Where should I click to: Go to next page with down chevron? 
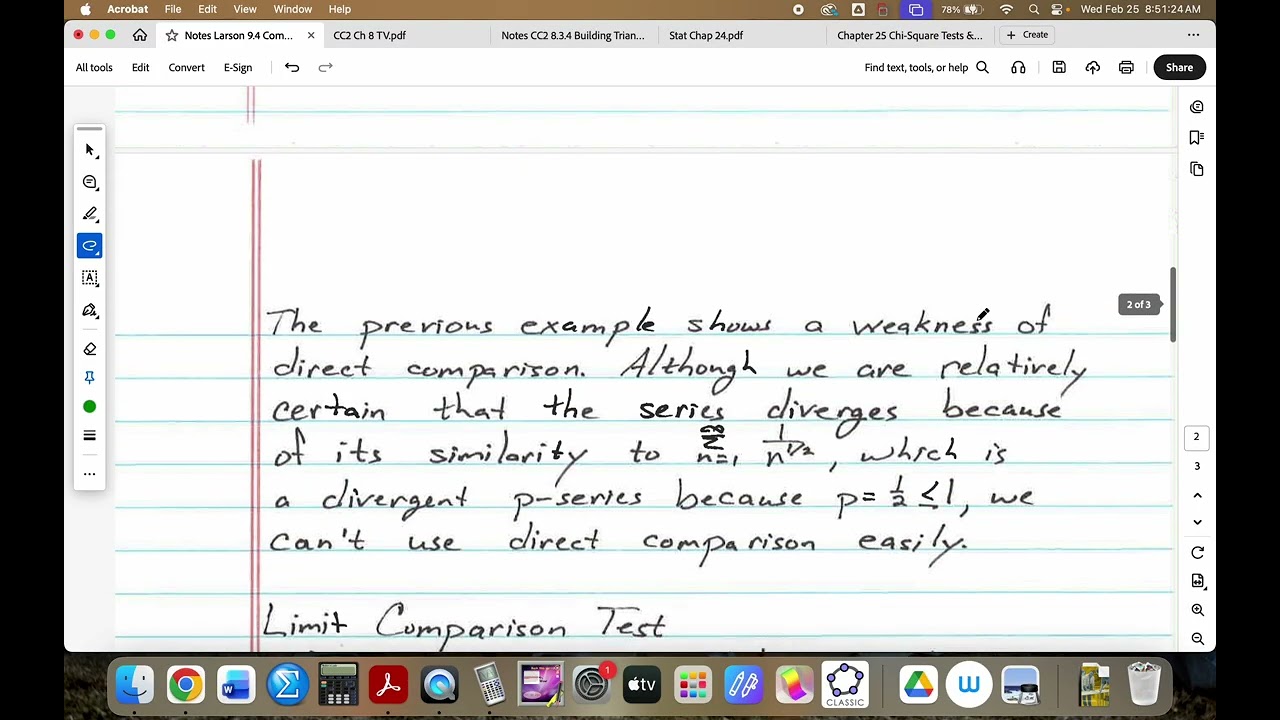1197,522
